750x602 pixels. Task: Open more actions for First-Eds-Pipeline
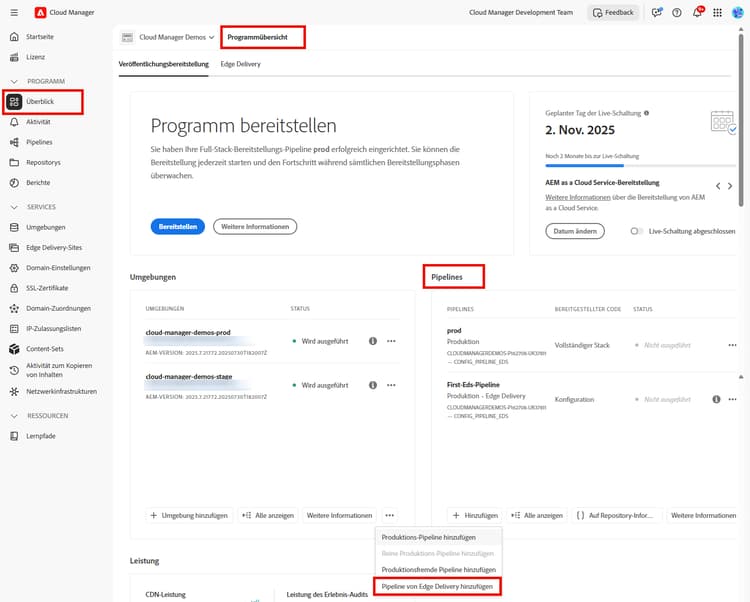pos(732,399)
